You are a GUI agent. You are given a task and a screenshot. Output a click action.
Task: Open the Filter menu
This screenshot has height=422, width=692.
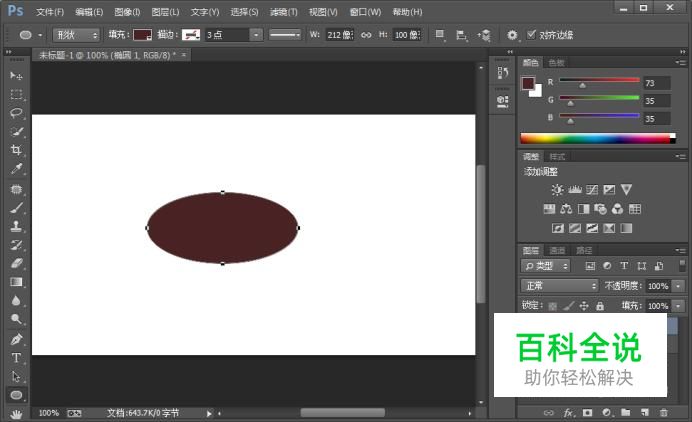point(283,12)
